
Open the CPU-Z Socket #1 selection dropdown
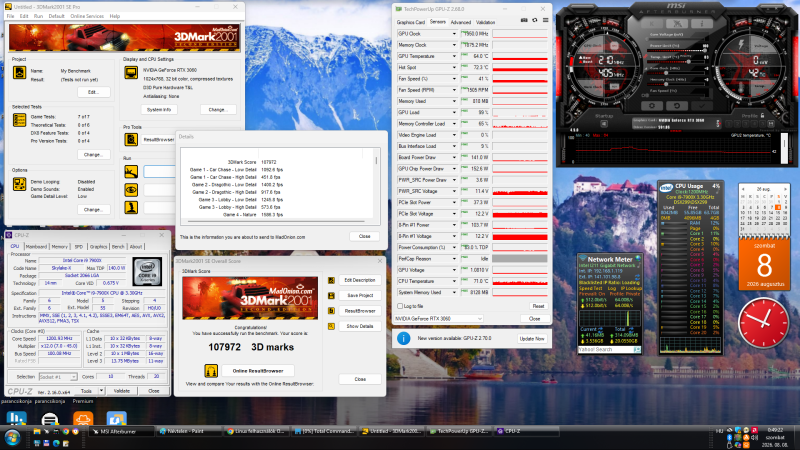click(x=58, y=377)
